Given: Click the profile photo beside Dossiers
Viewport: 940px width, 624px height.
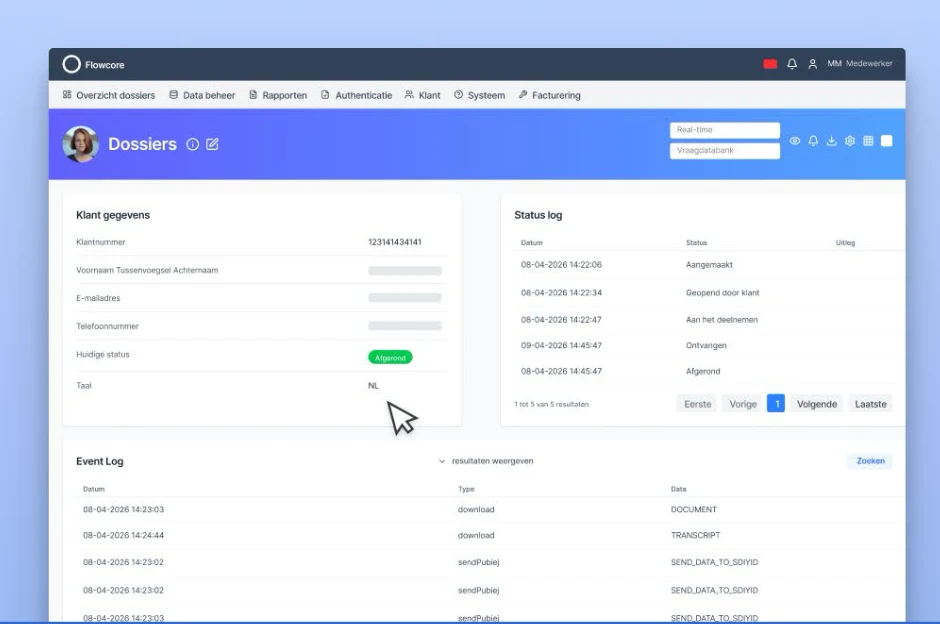Looking at the screenshot, I should [x=81, y=144].
